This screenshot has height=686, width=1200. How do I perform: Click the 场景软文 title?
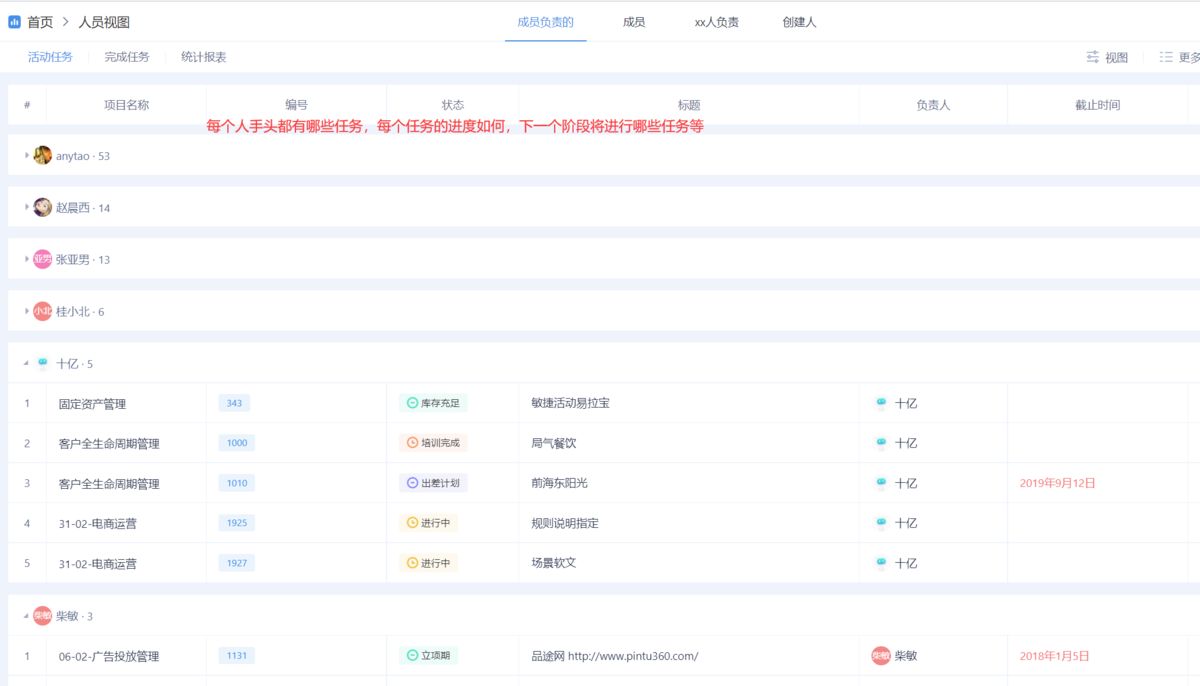click(553, 563)
